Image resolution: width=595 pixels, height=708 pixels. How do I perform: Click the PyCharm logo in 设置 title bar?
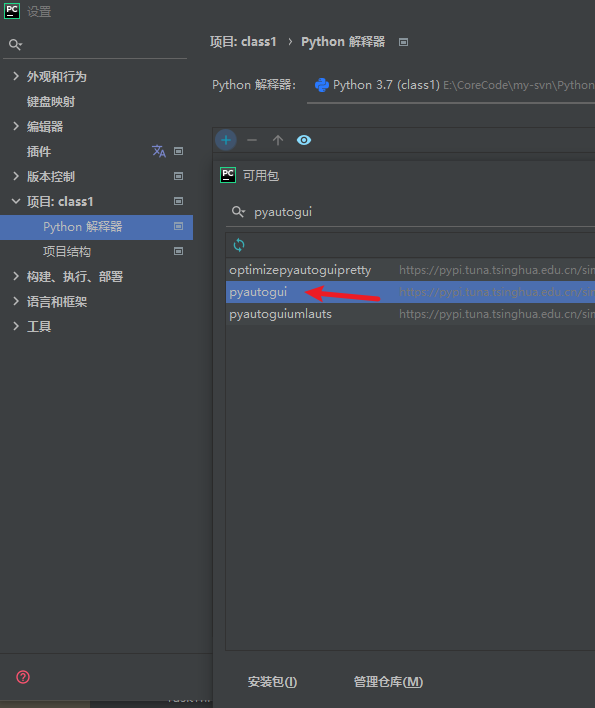12,11
